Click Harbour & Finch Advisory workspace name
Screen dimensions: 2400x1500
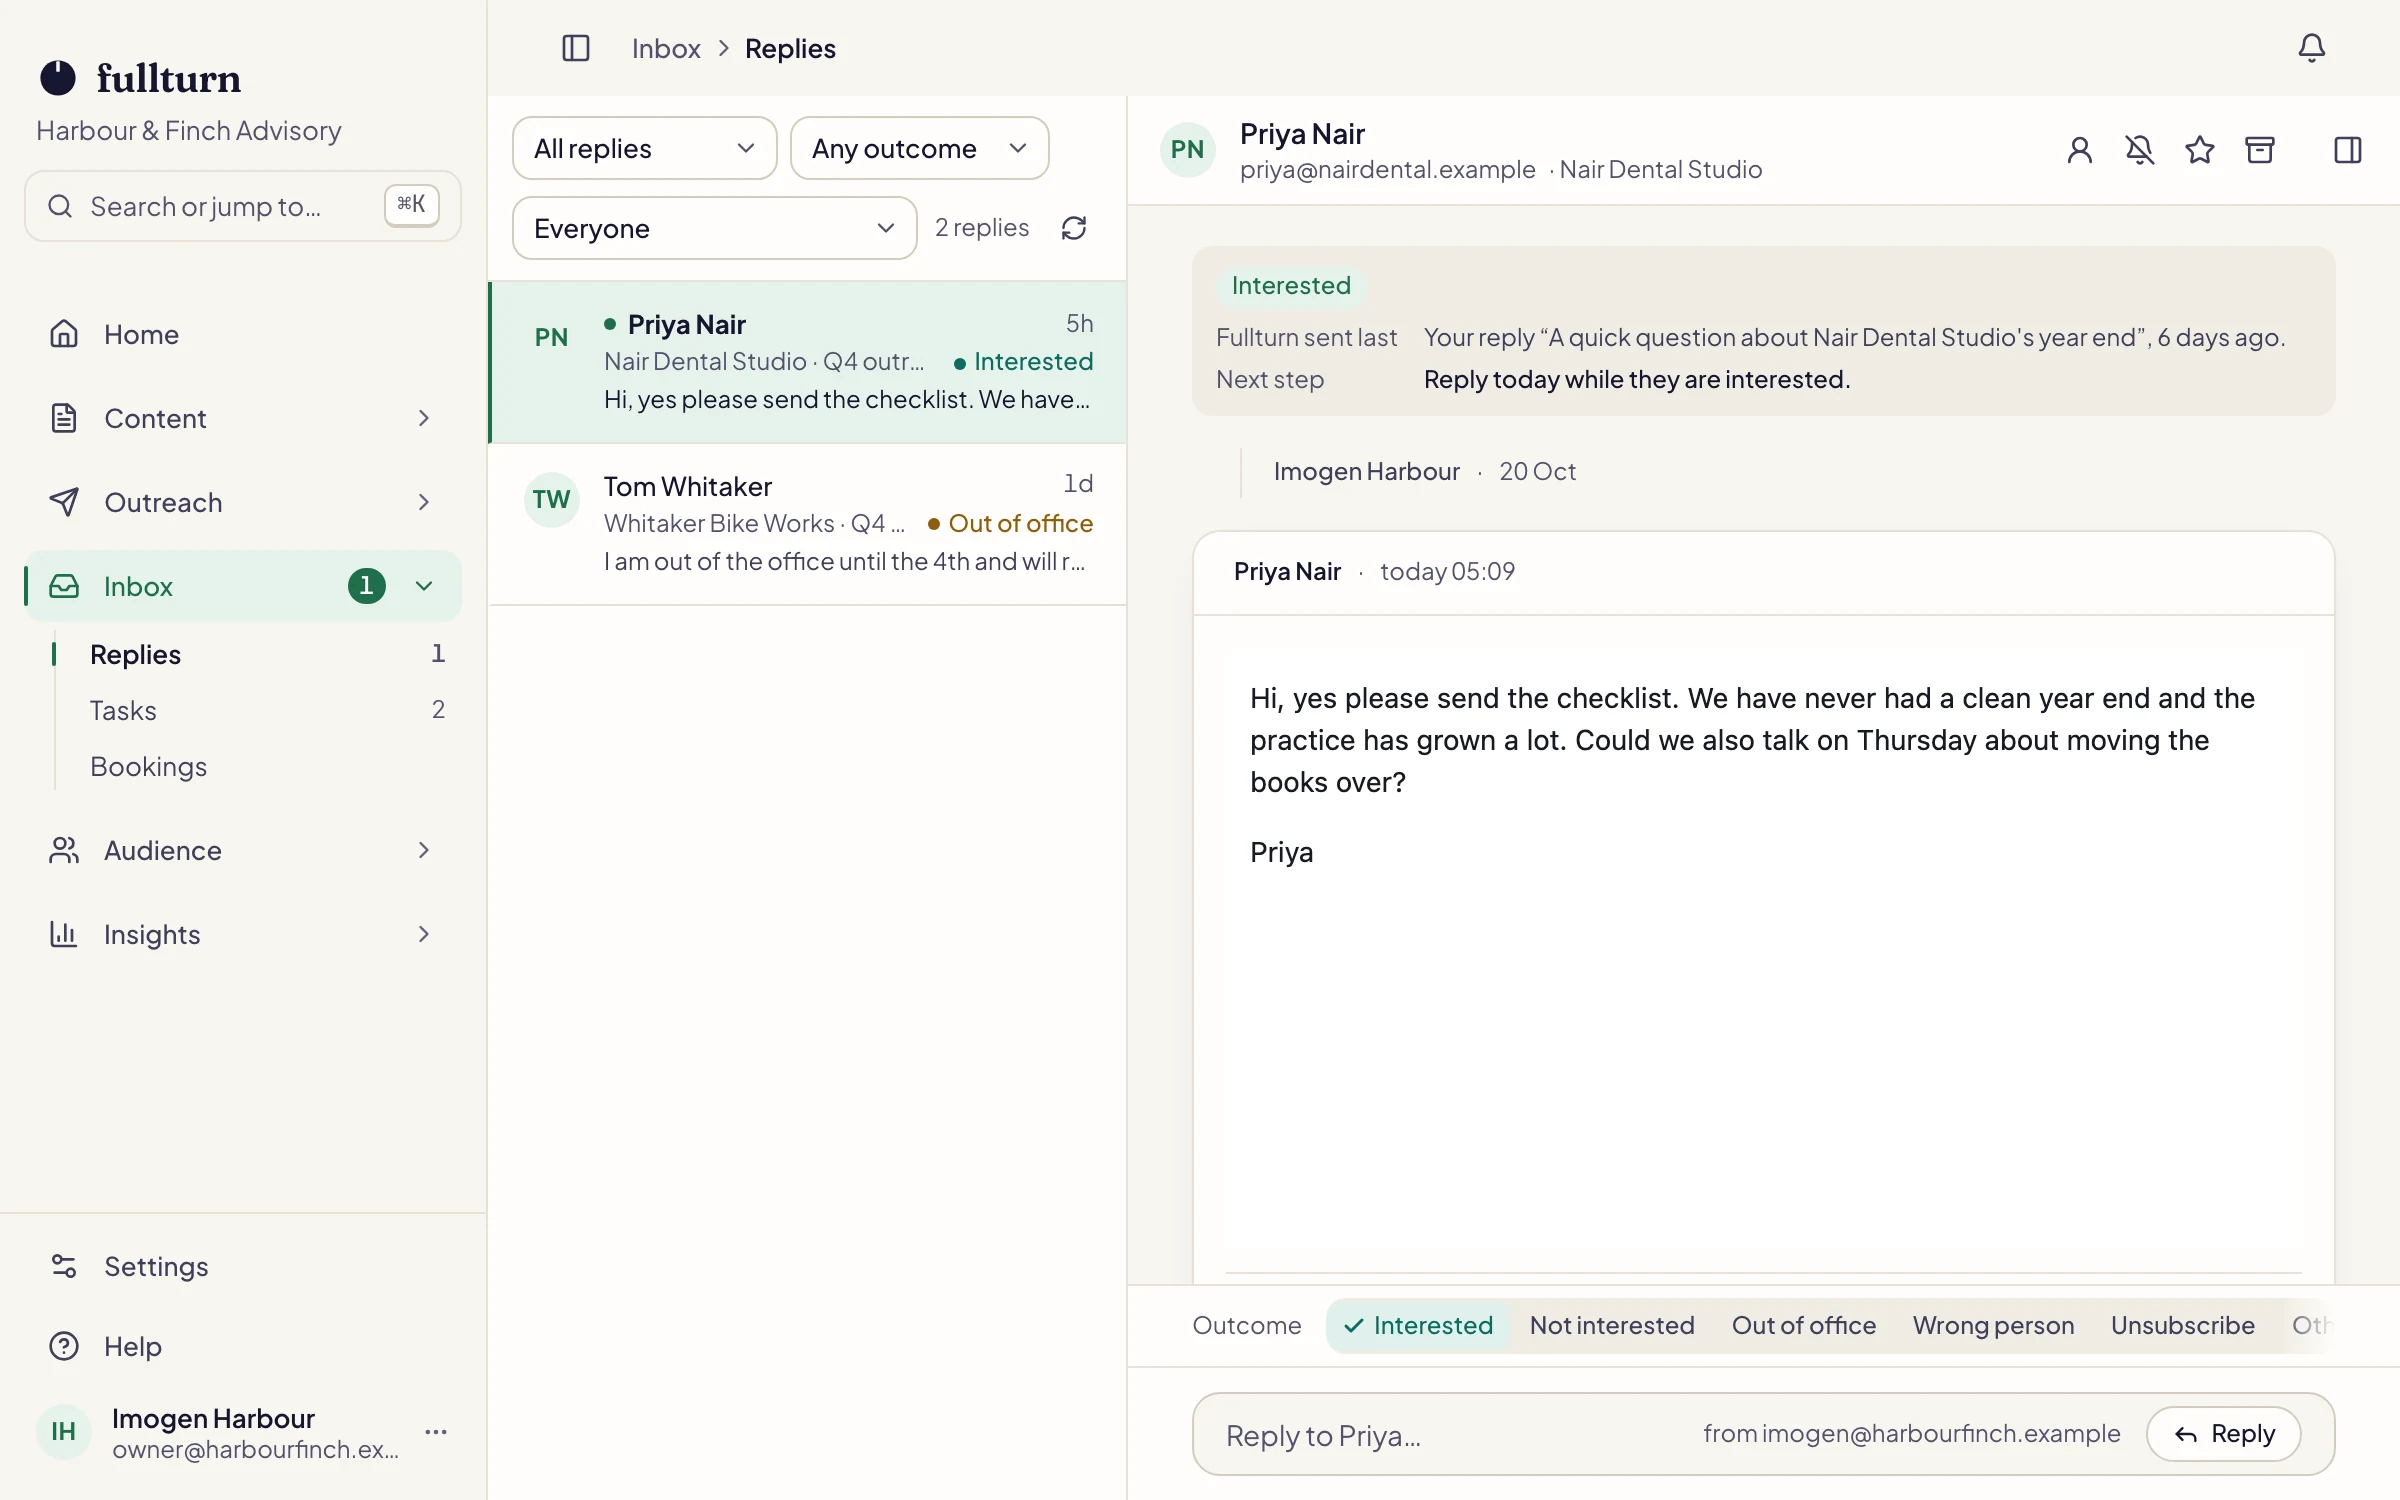(189, 131)
